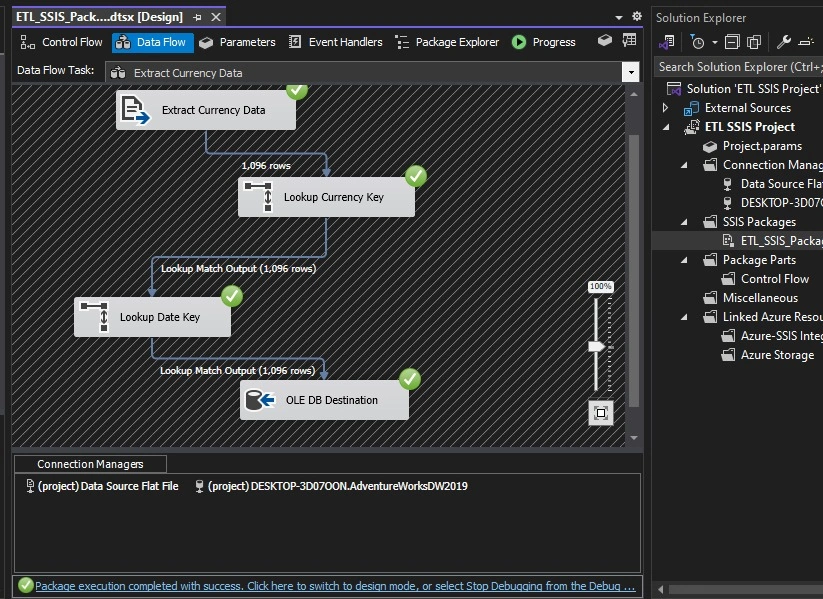Viewport: 823px width, 599px height.
Task: Open the Progress tab
Action: 544,42
